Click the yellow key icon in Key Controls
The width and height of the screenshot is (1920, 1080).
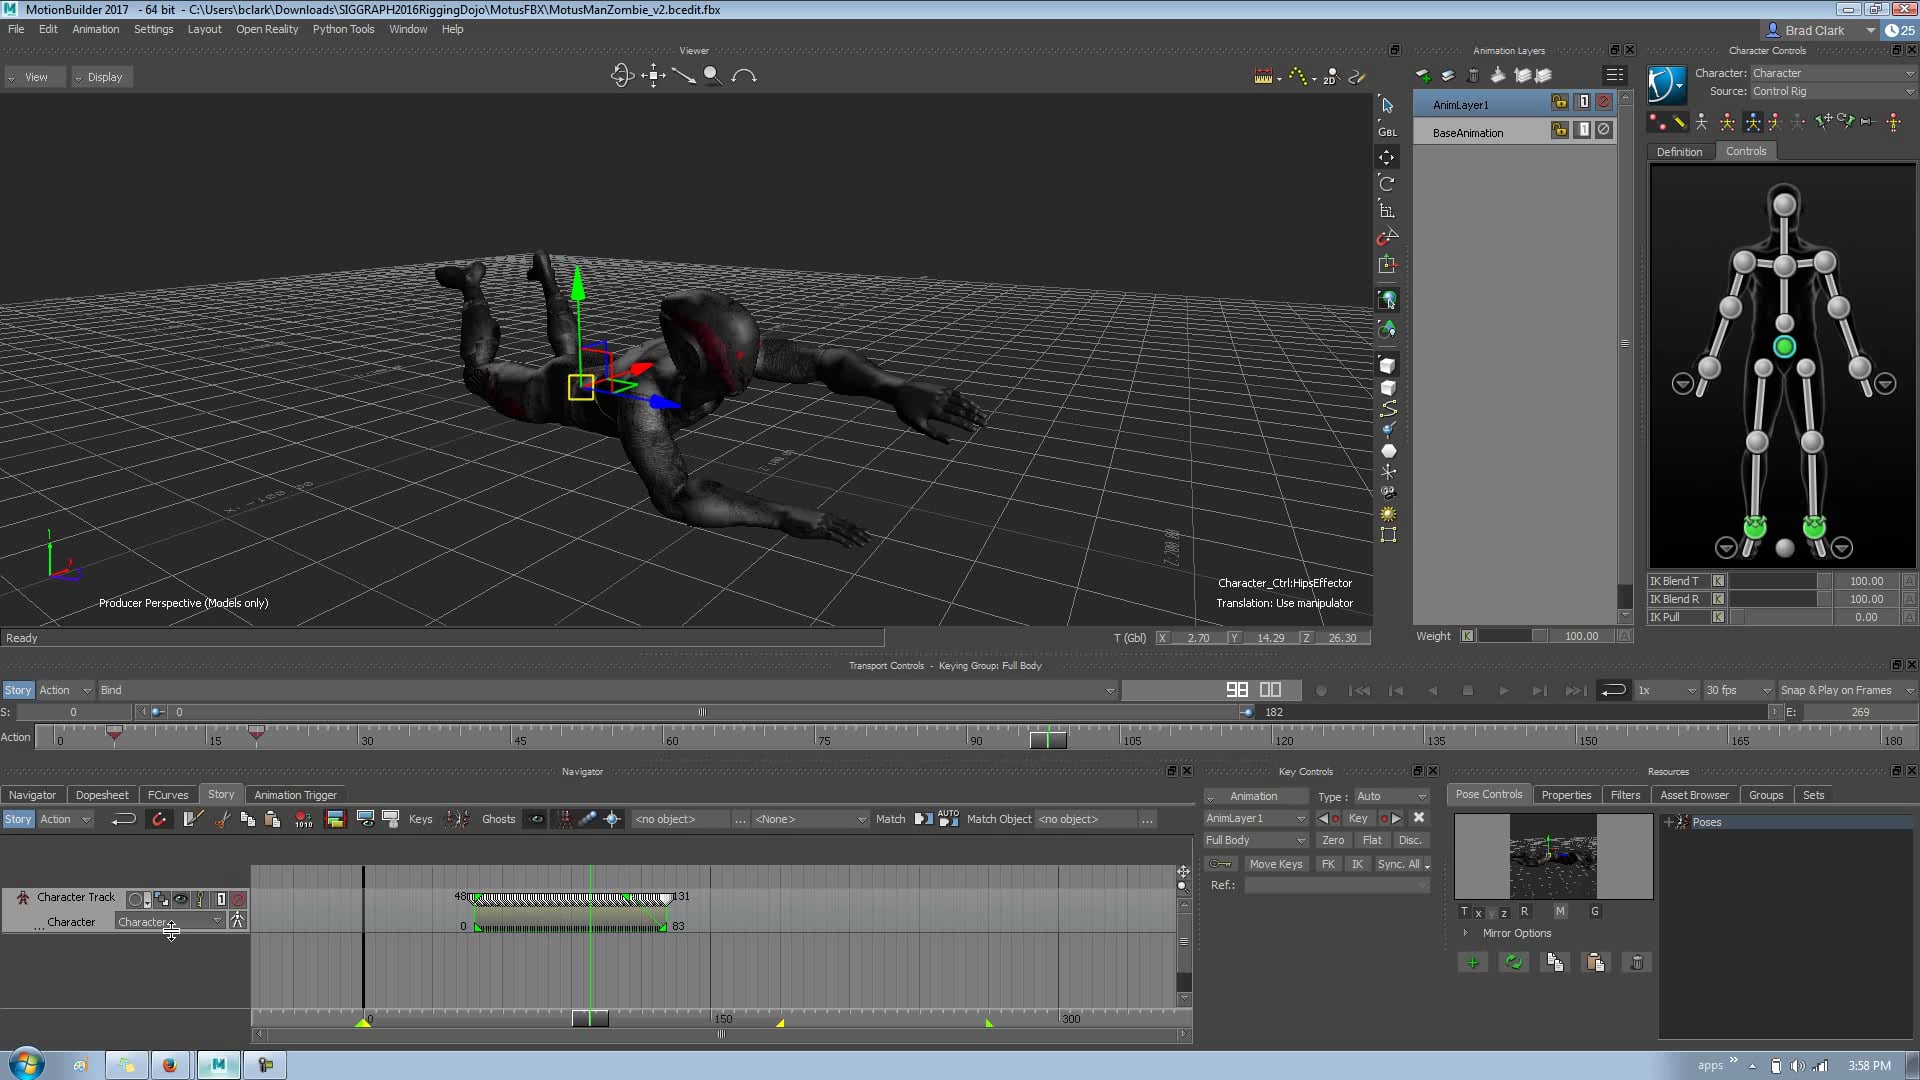[1220, 864]
